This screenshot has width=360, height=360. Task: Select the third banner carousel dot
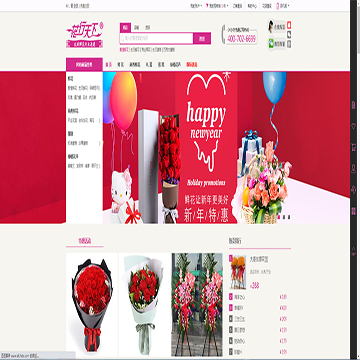[x=289, y=217]
